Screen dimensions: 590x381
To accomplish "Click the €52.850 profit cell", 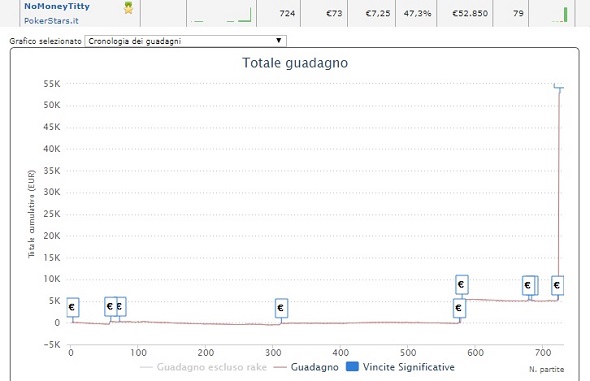I will [470, 14].
